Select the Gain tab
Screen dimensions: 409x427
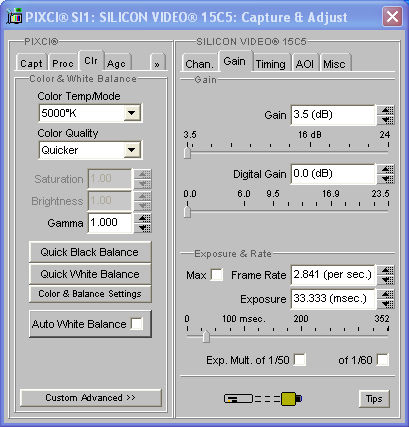[235, 61]
